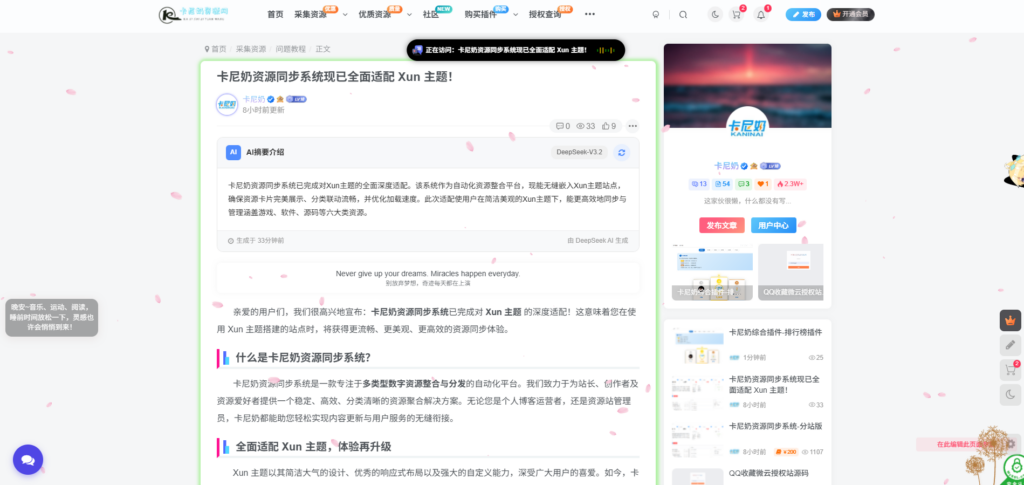Click the pink 发布文章 button

point(722,225)
